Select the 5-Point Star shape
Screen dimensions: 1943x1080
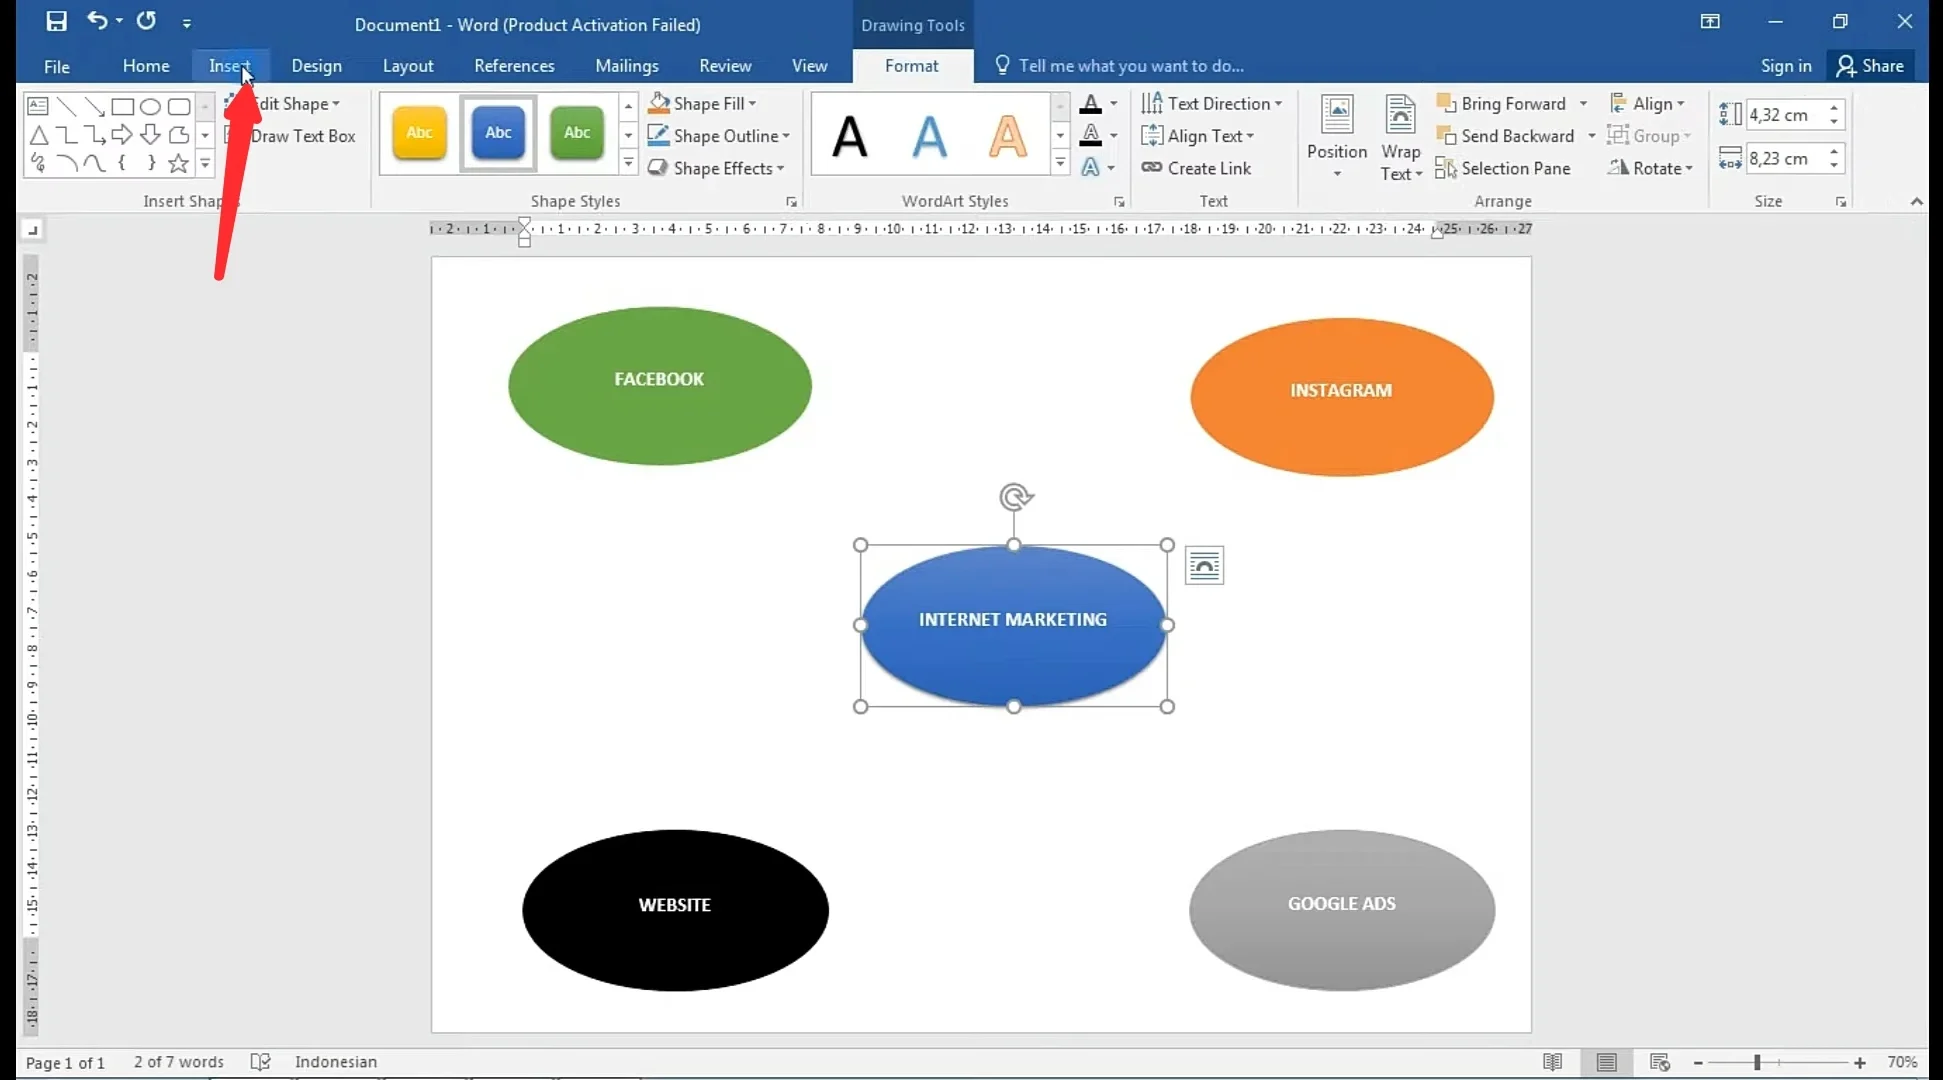click(179, 163)
